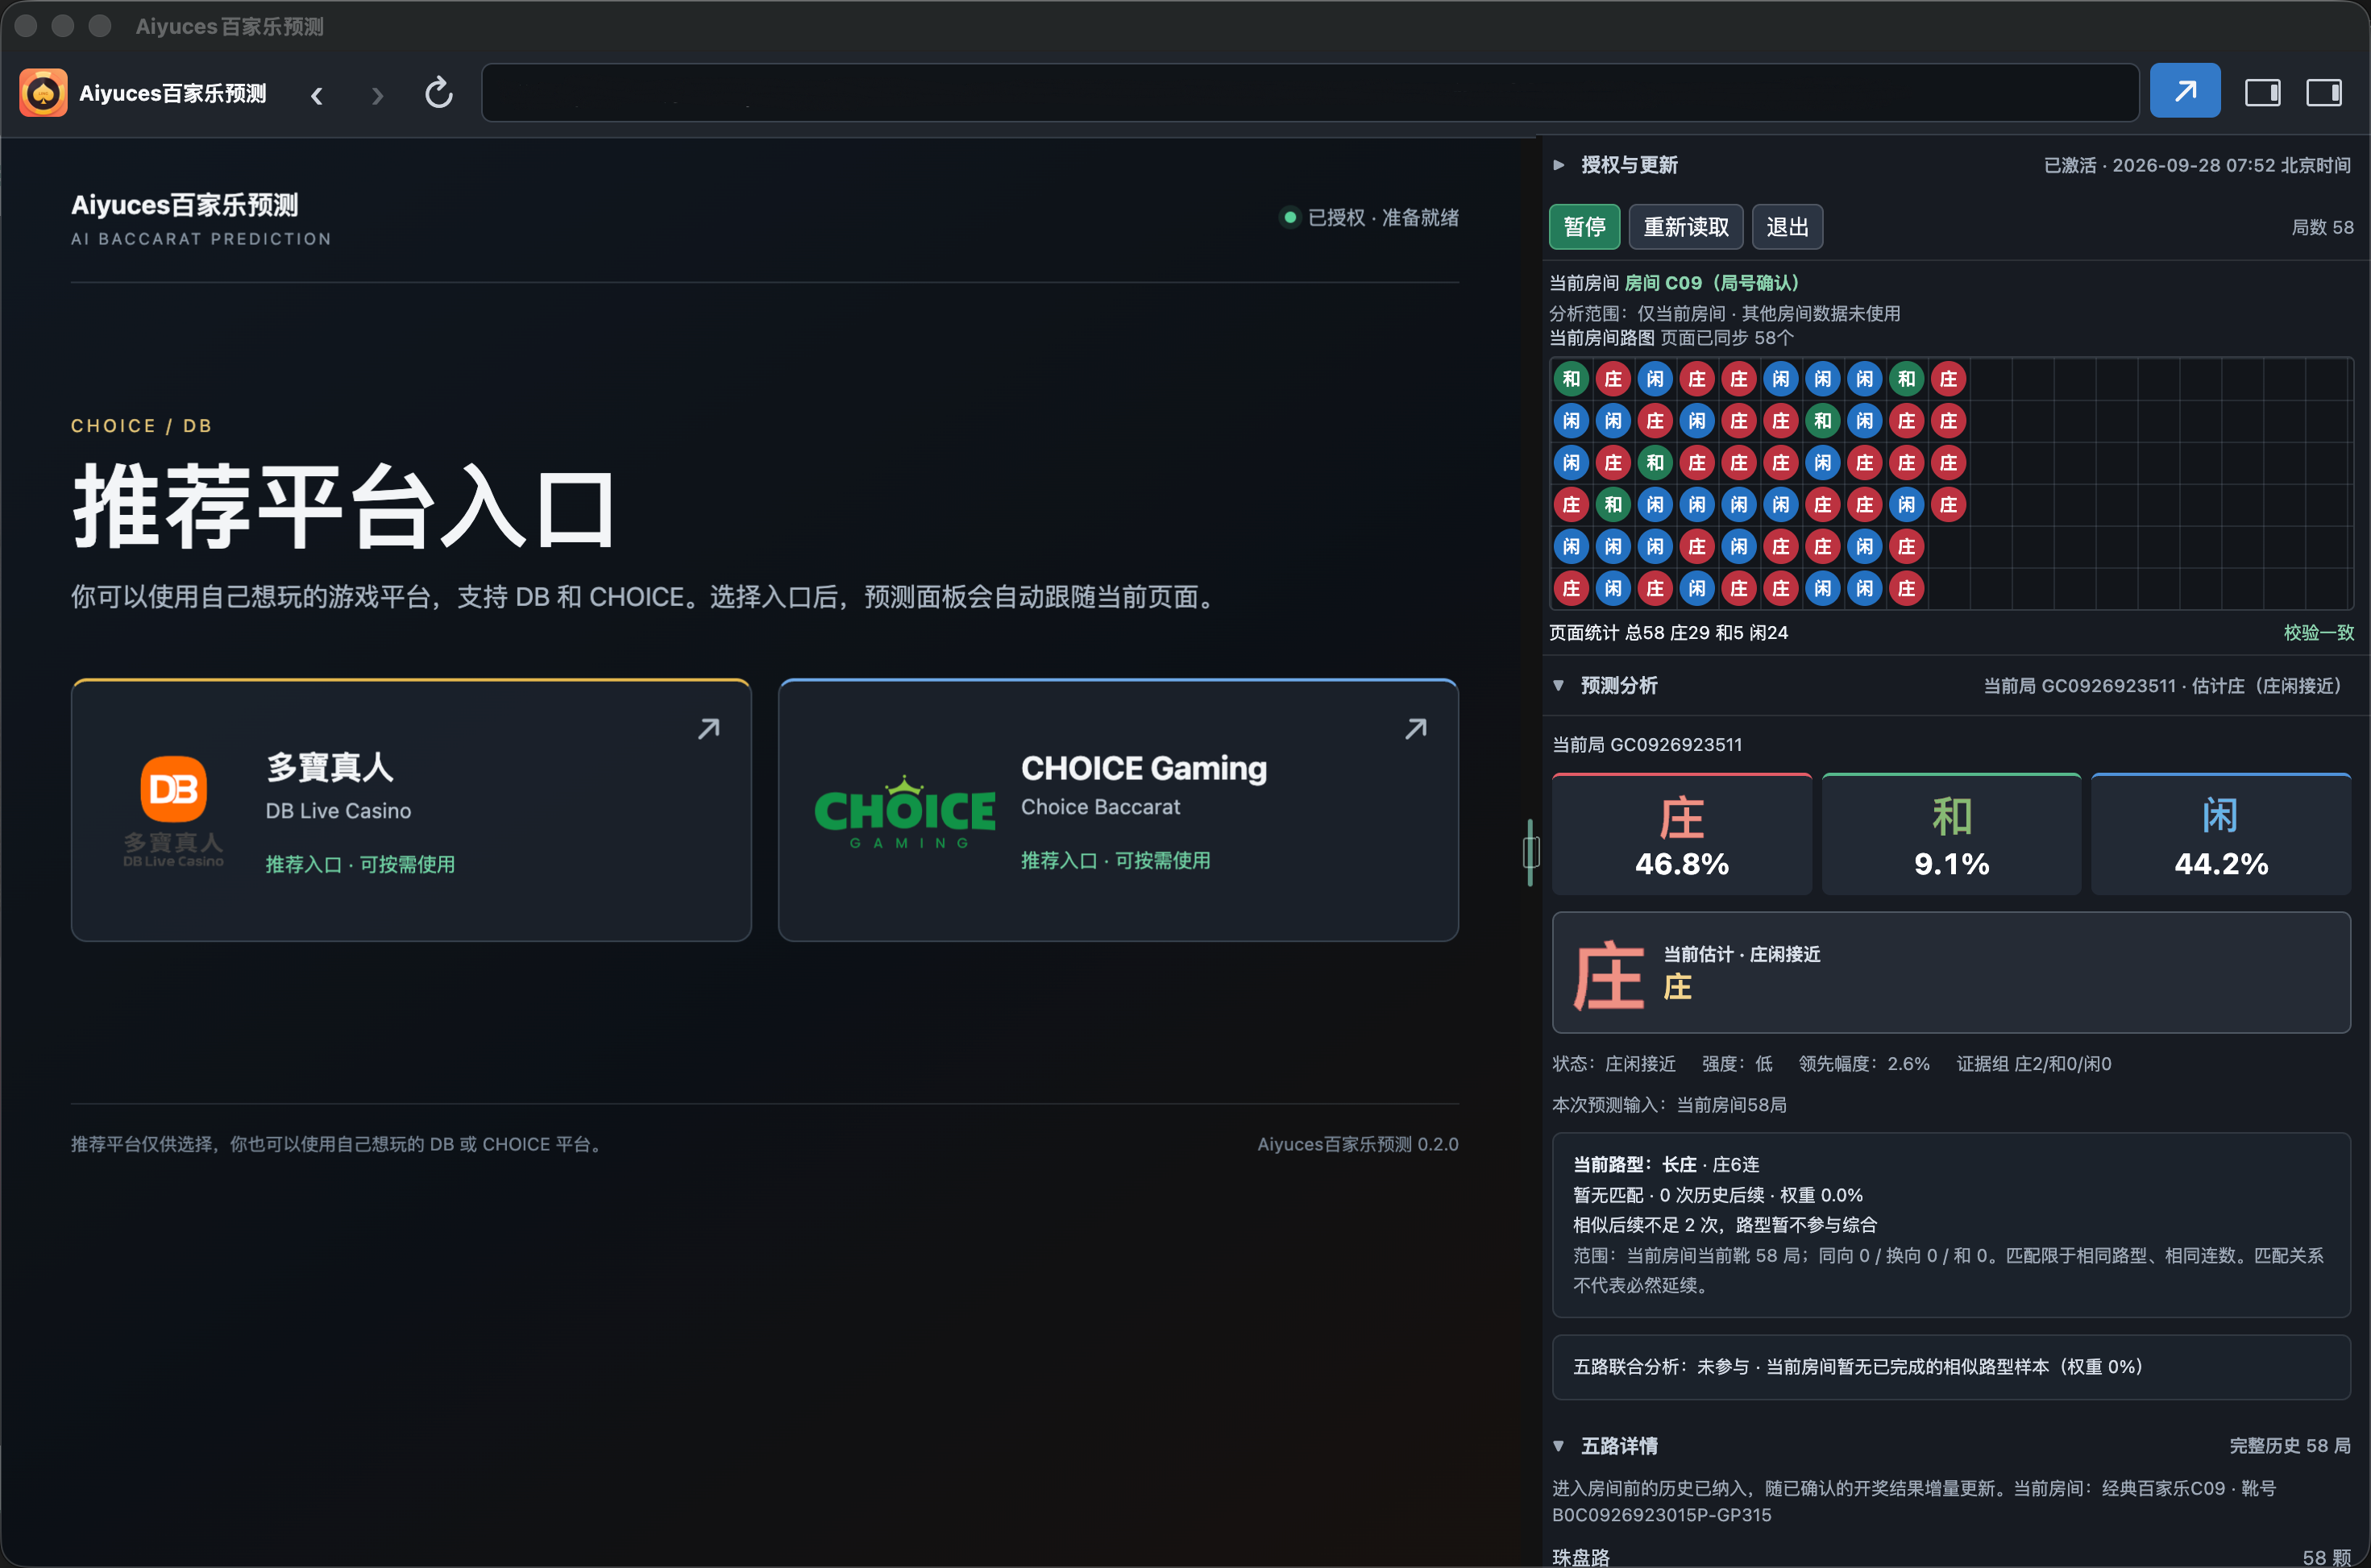Open the CHOICE Gaming Baccarat card
Image resolution: width=2371 pixels, height=1568 pixels.
point(1118,810)
